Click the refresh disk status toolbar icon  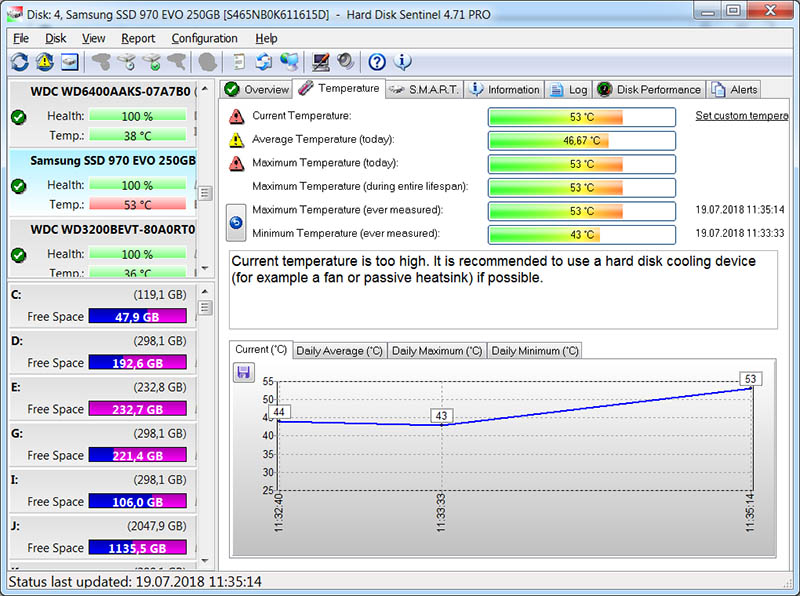[x=20, y=62]
